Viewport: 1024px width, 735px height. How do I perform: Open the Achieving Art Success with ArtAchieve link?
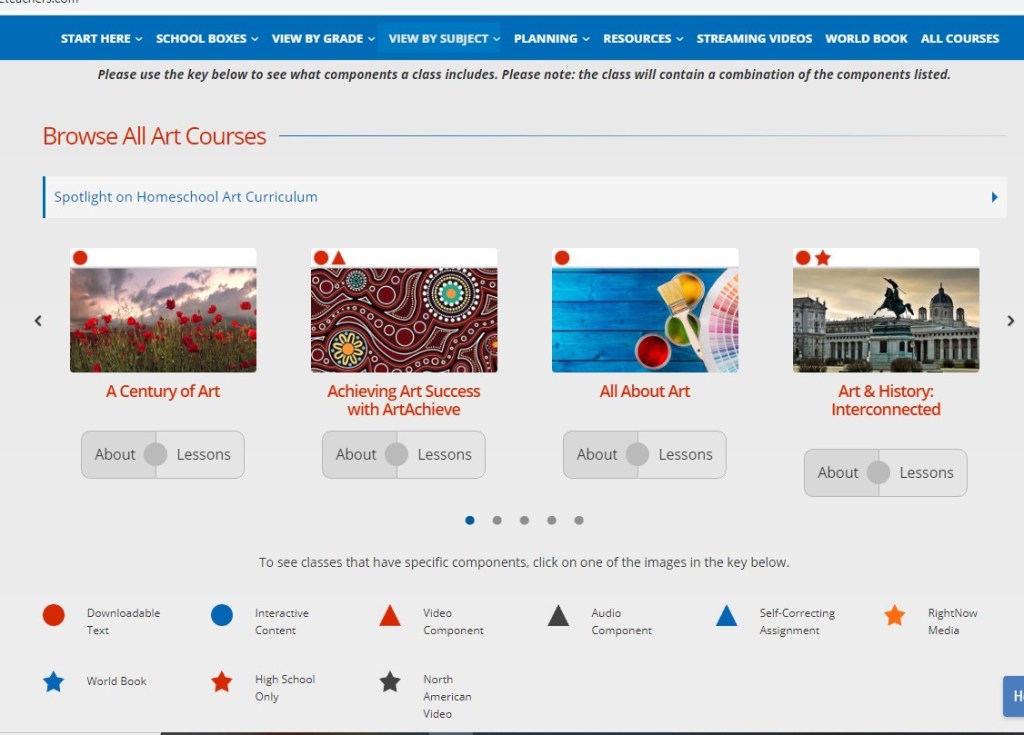tap(403, 400)
